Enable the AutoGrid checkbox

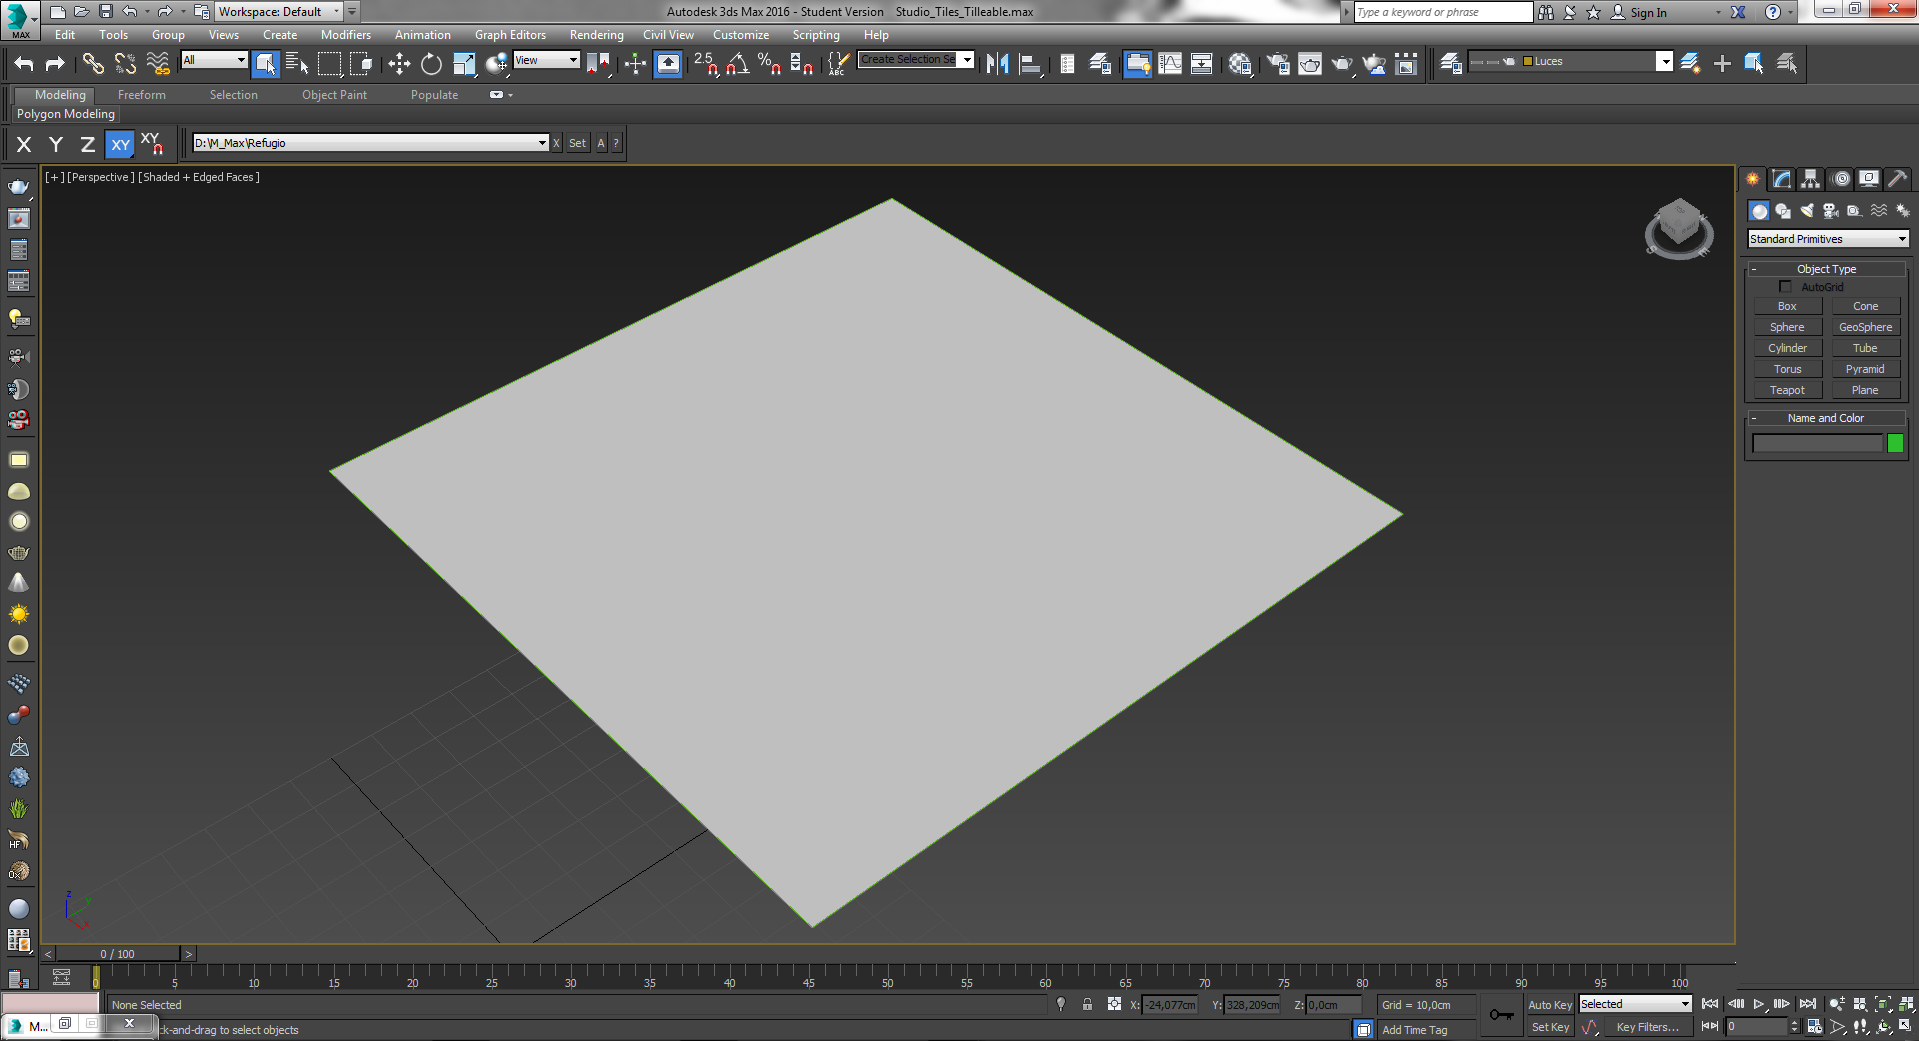click(1786, 287)
